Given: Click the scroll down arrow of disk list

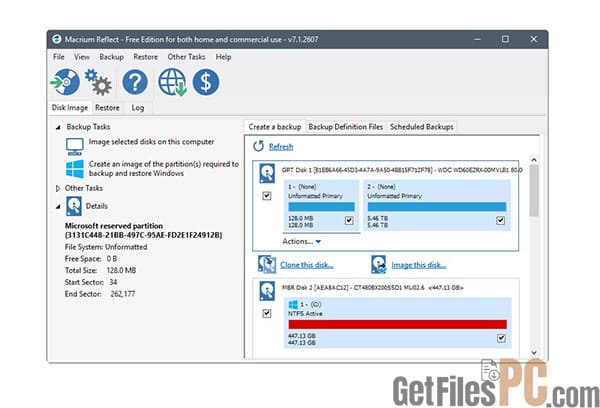Looking at the screenshot, I should [534, 353].
